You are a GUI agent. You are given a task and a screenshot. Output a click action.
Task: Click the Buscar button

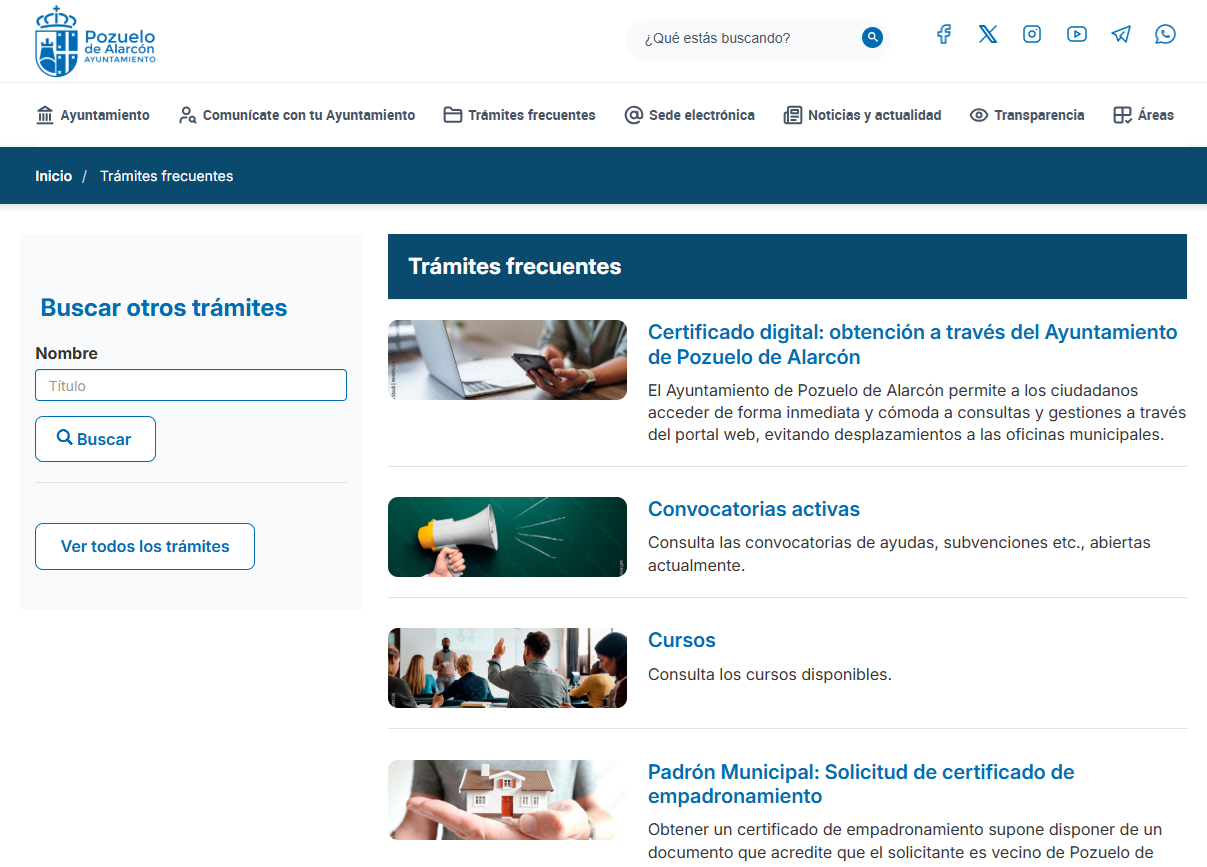click(x=95, y=439)
